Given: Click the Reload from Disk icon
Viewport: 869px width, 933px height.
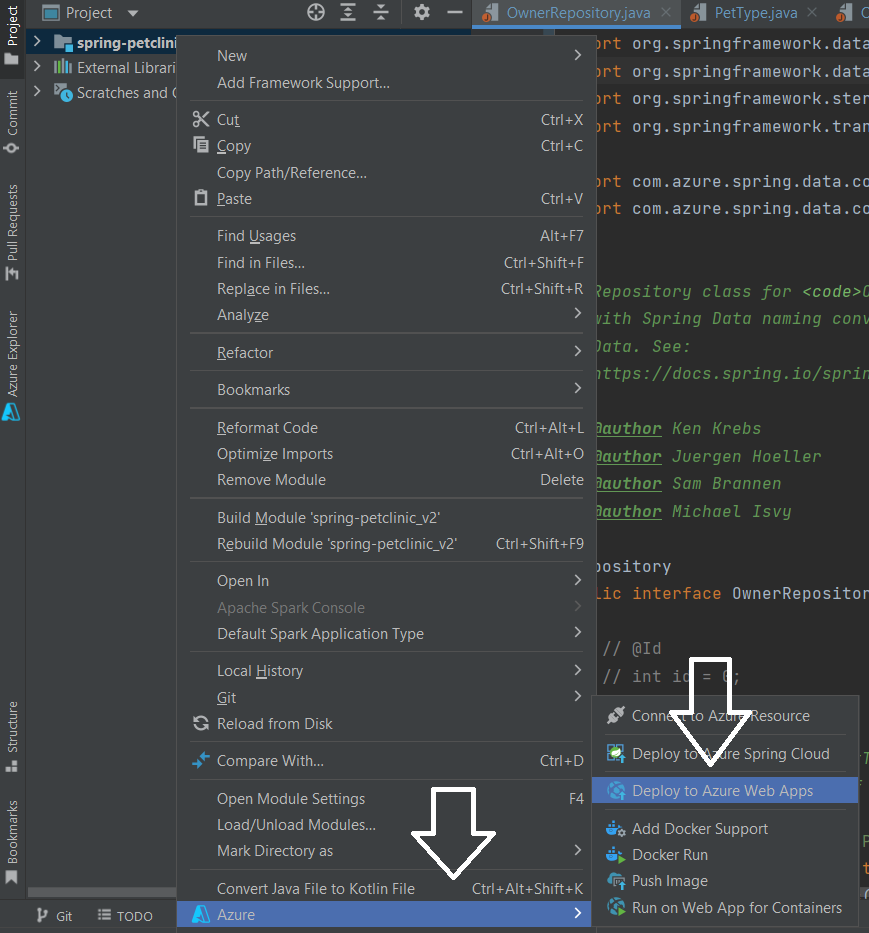Looking at the screenshot, I should [x=201, y=724].
